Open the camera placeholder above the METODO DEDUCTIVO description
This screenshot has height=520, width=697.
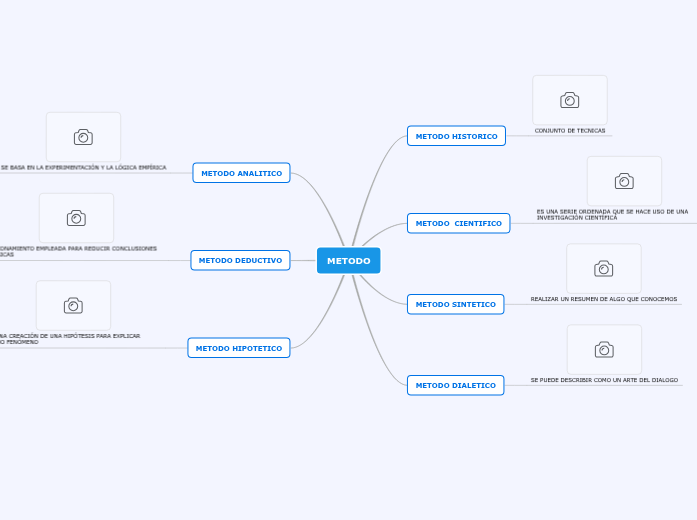76,218
